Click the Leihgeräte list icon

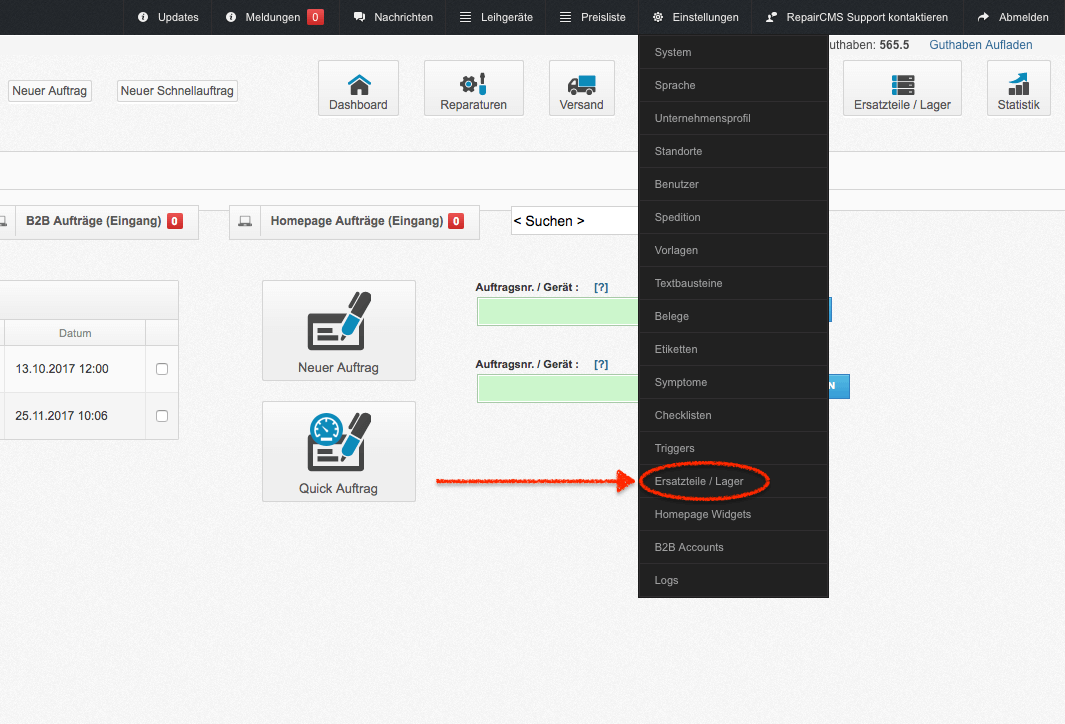click(465, 17)
